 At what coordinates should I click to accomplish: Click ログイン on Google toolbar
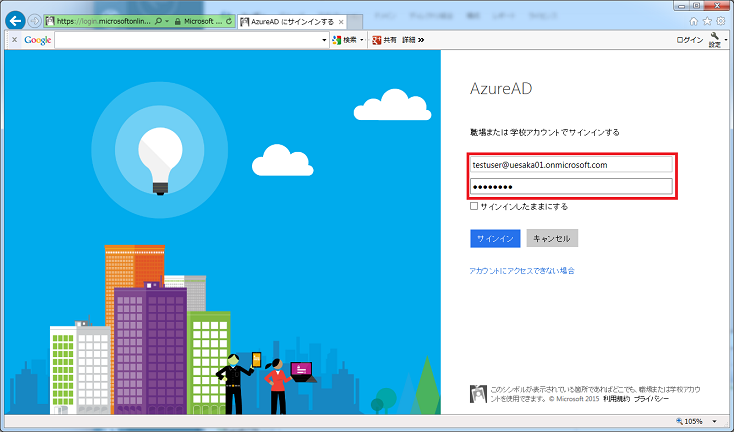coord(690,40)
